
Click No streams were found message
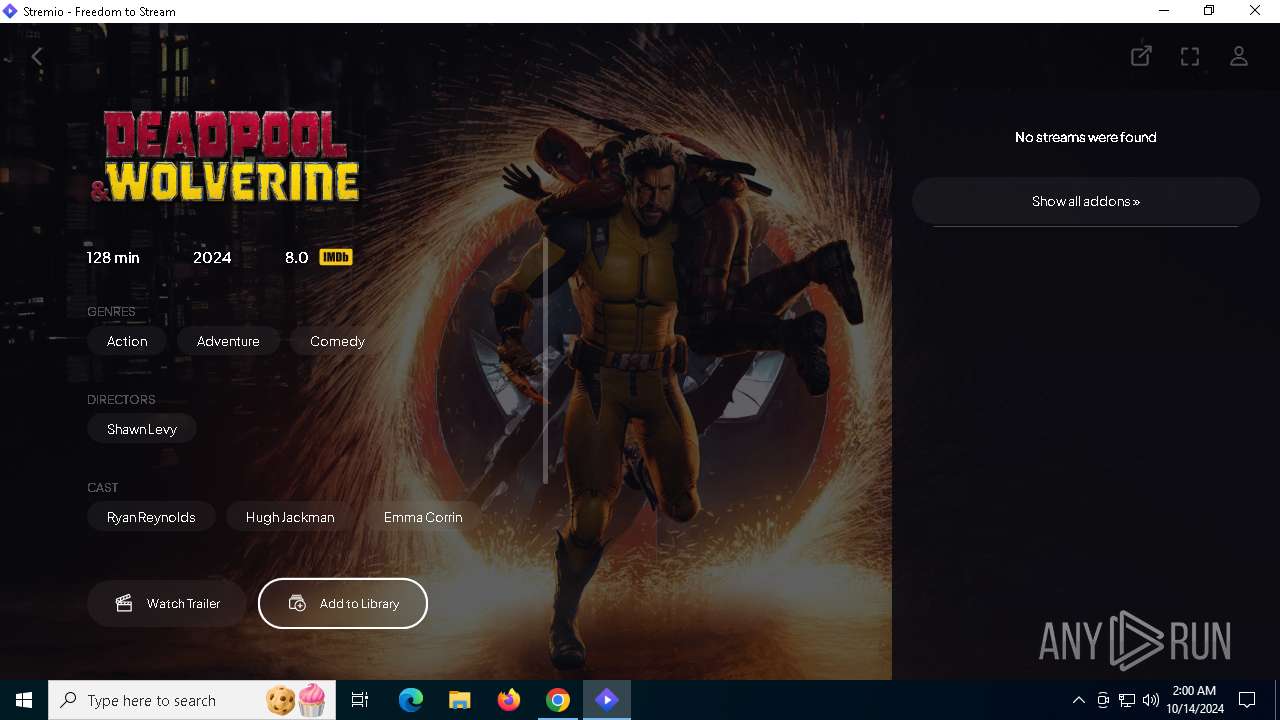point(1086,137)
